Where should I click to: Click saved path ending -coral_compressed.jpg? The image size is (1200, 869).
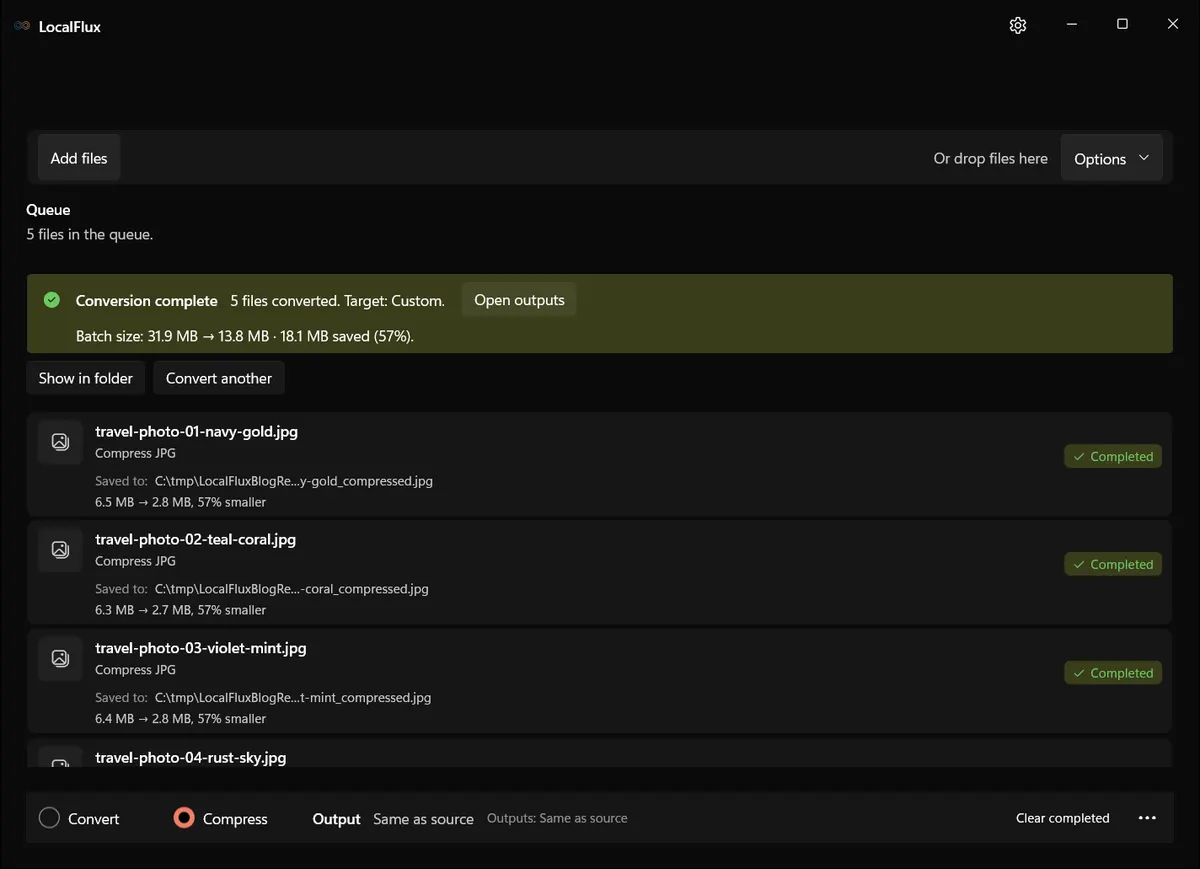[292, 589]
